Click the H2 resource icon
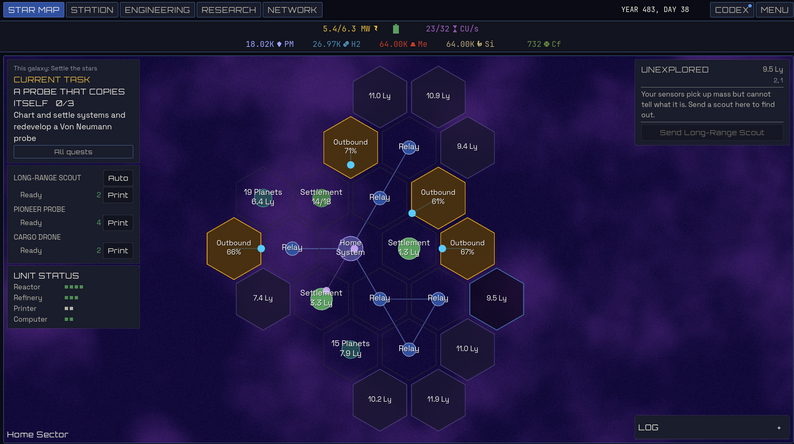 346,44
